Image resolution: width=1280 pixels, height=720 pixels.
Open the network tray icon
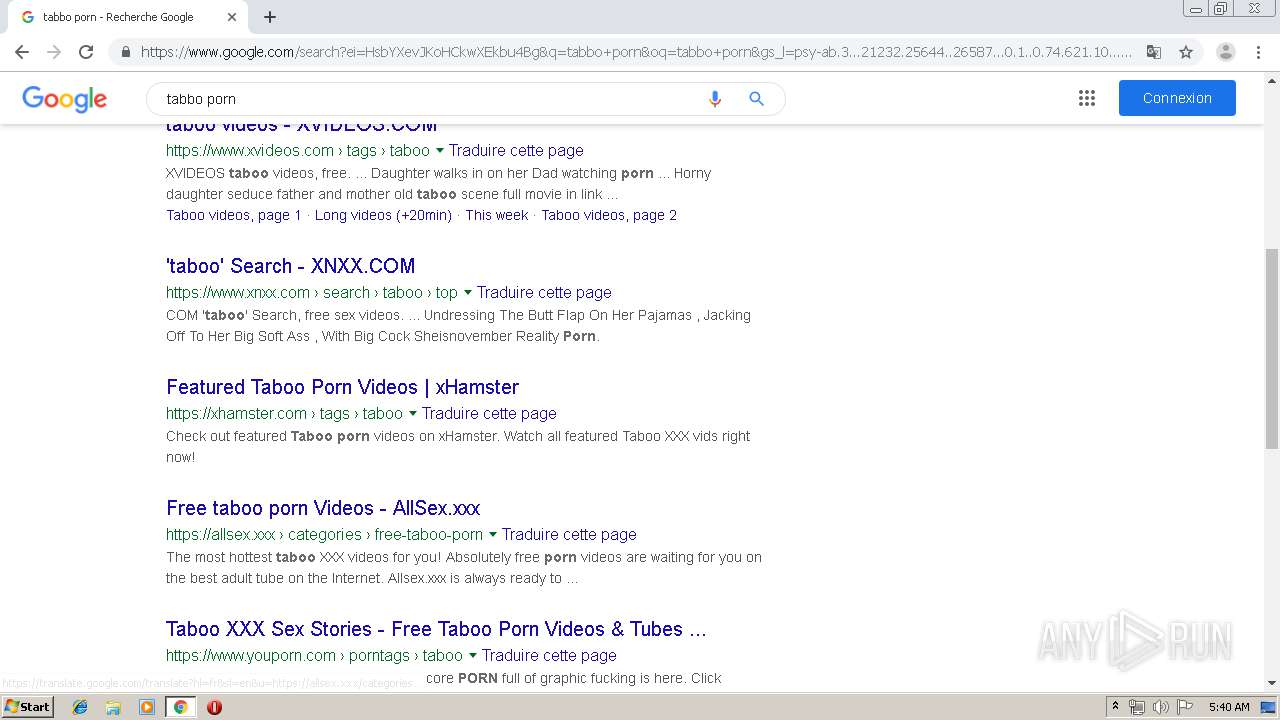coord(1137,707)
